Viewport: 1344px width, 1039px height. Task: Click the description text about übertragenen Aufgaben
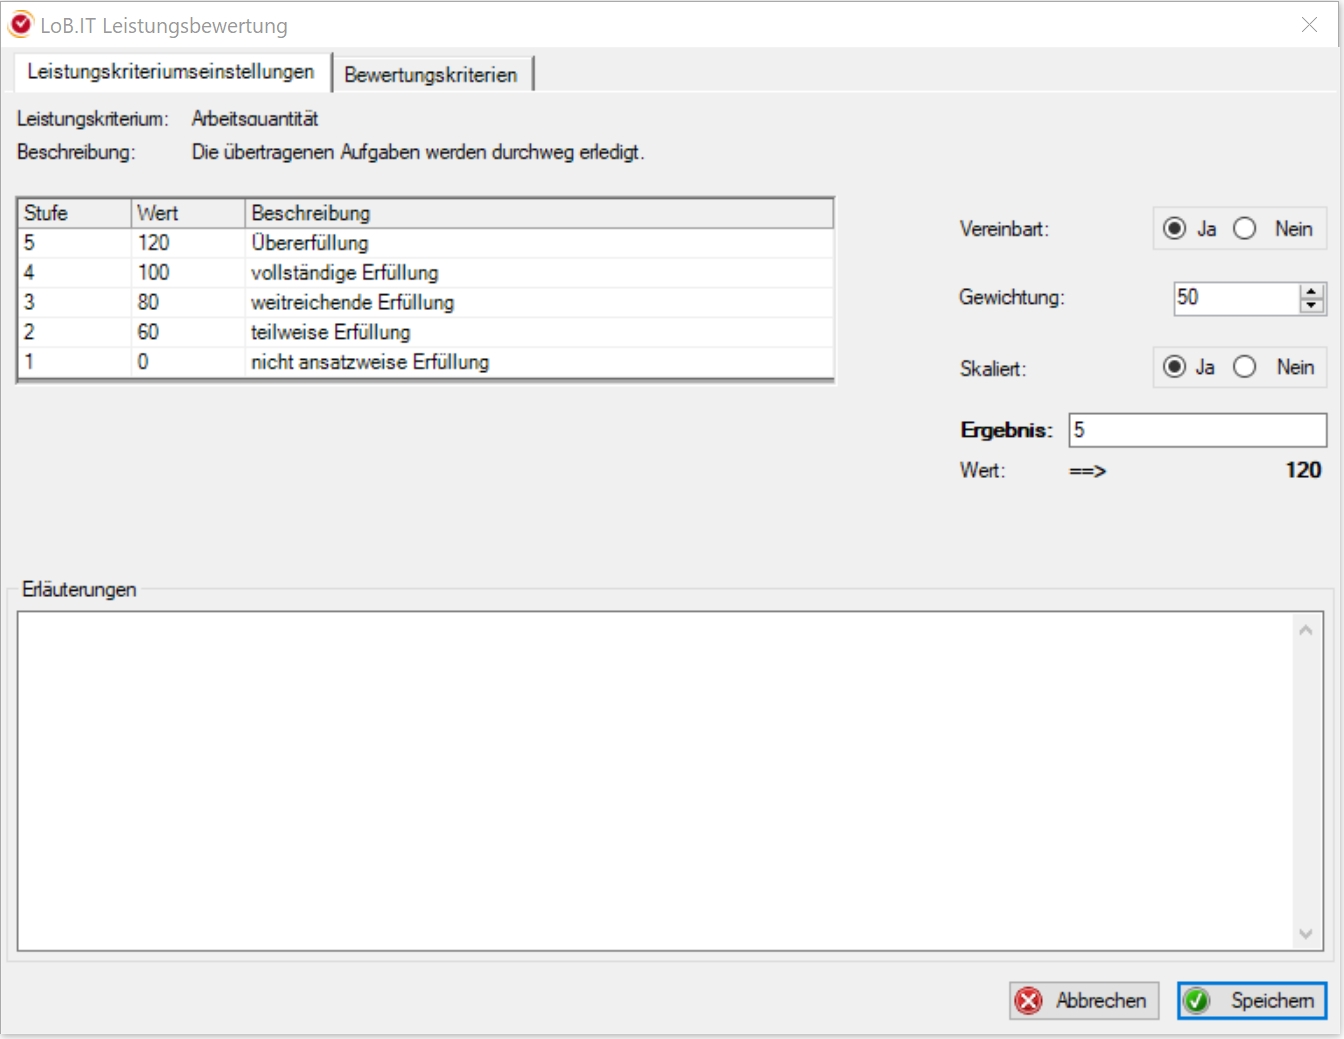(x=418, y=153)
